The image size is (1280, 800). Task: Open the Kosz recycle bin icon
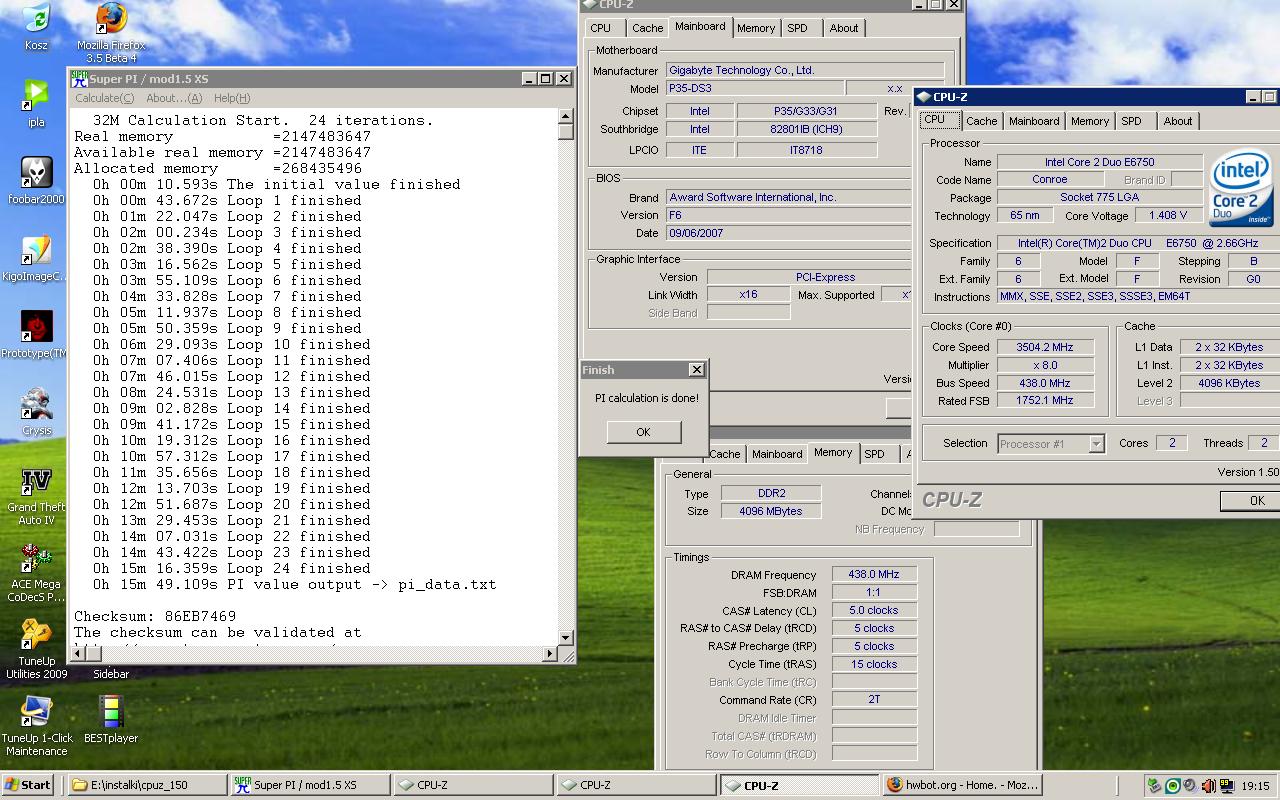[x=36, y=26]
